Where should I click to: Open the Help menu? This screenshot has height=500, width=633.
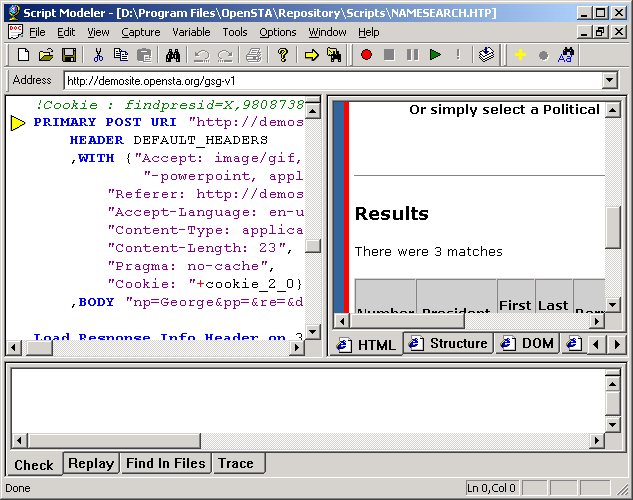click(x=369, y=32)
